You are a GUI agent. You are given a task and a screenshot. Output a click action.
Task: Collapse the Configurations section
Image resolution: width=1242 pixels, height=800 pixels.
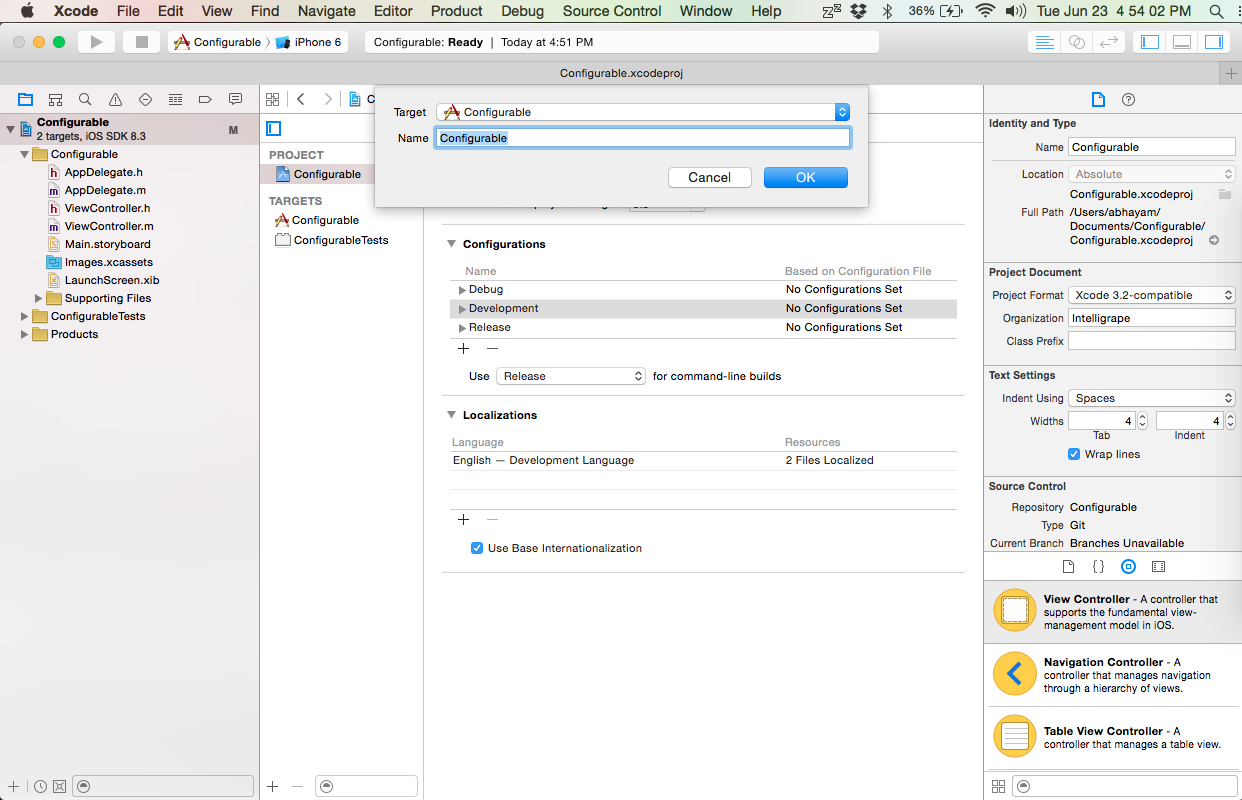coord(451,244)
